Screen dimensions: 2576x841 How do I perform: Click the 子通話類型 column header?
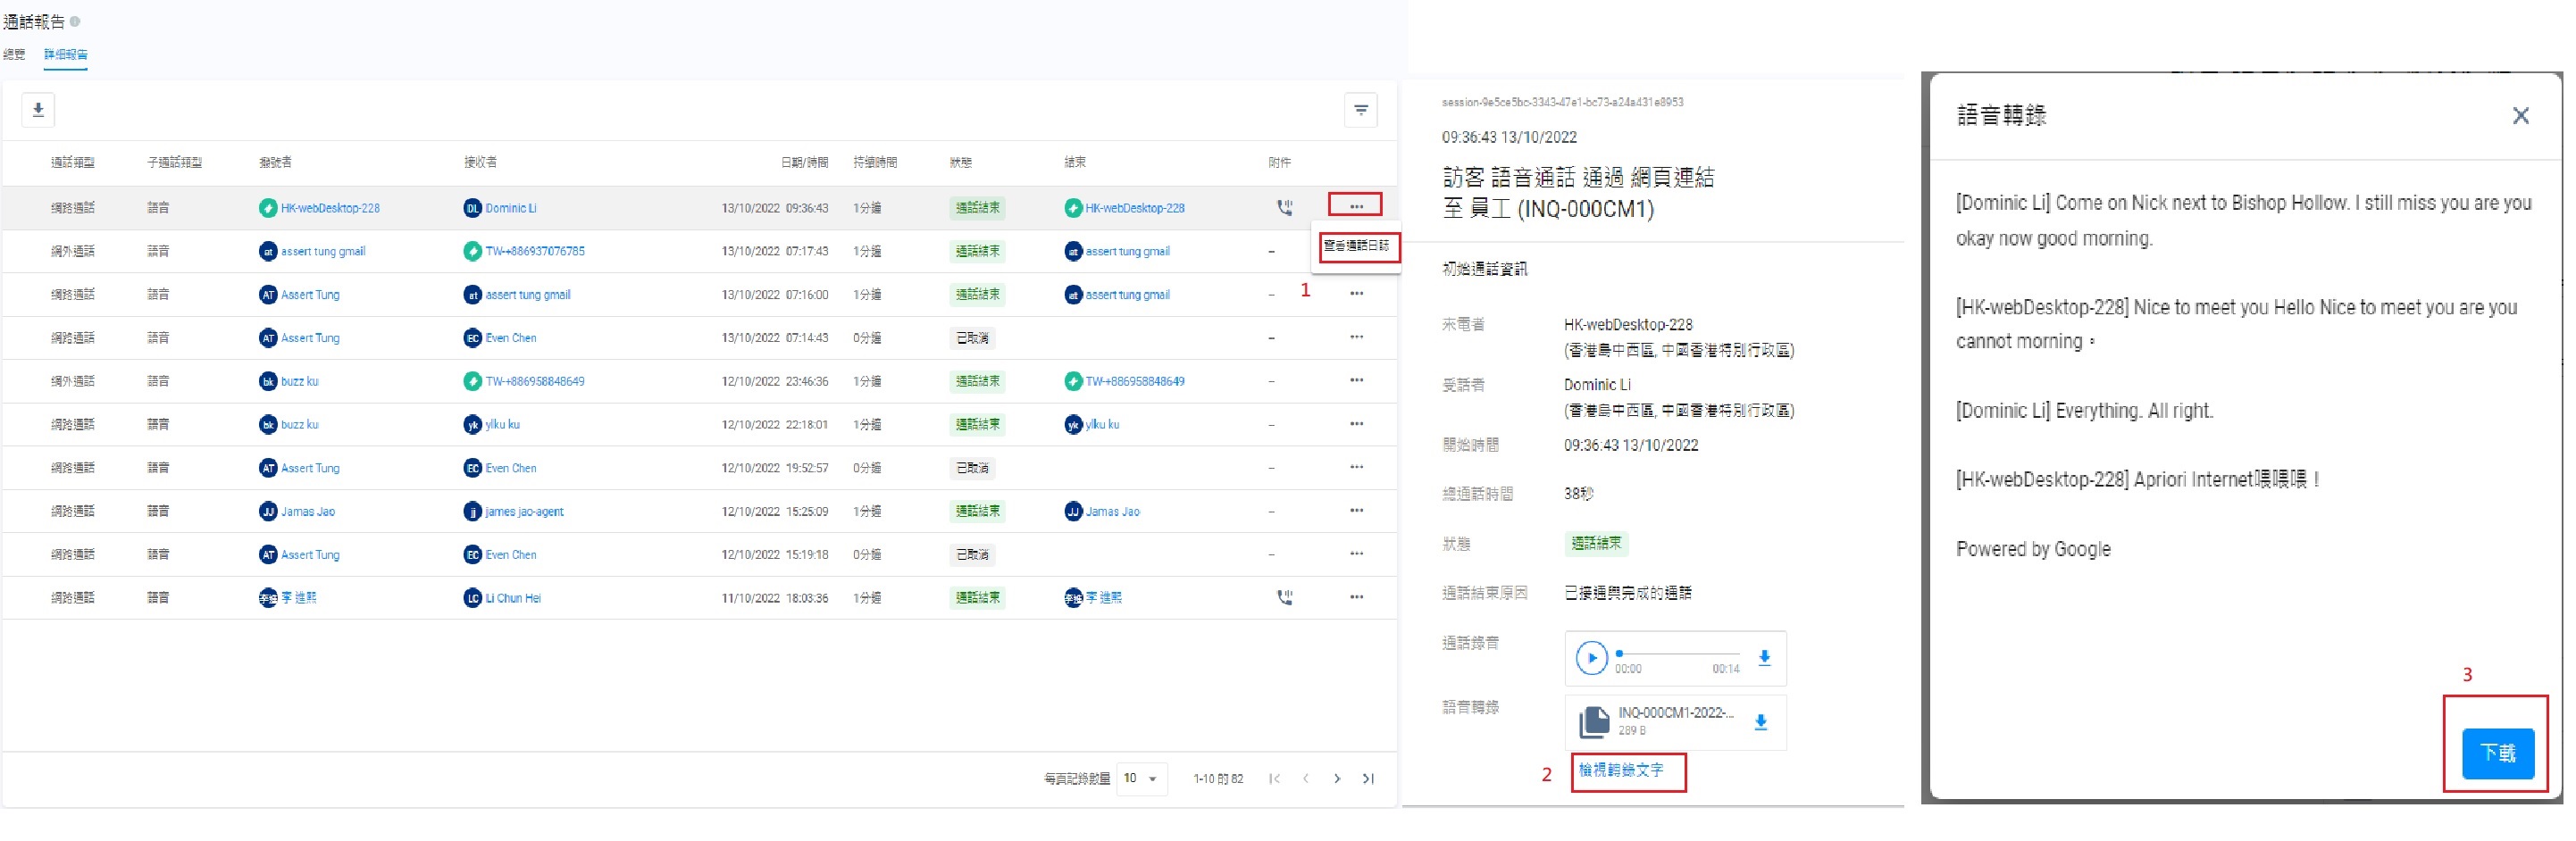174,162
